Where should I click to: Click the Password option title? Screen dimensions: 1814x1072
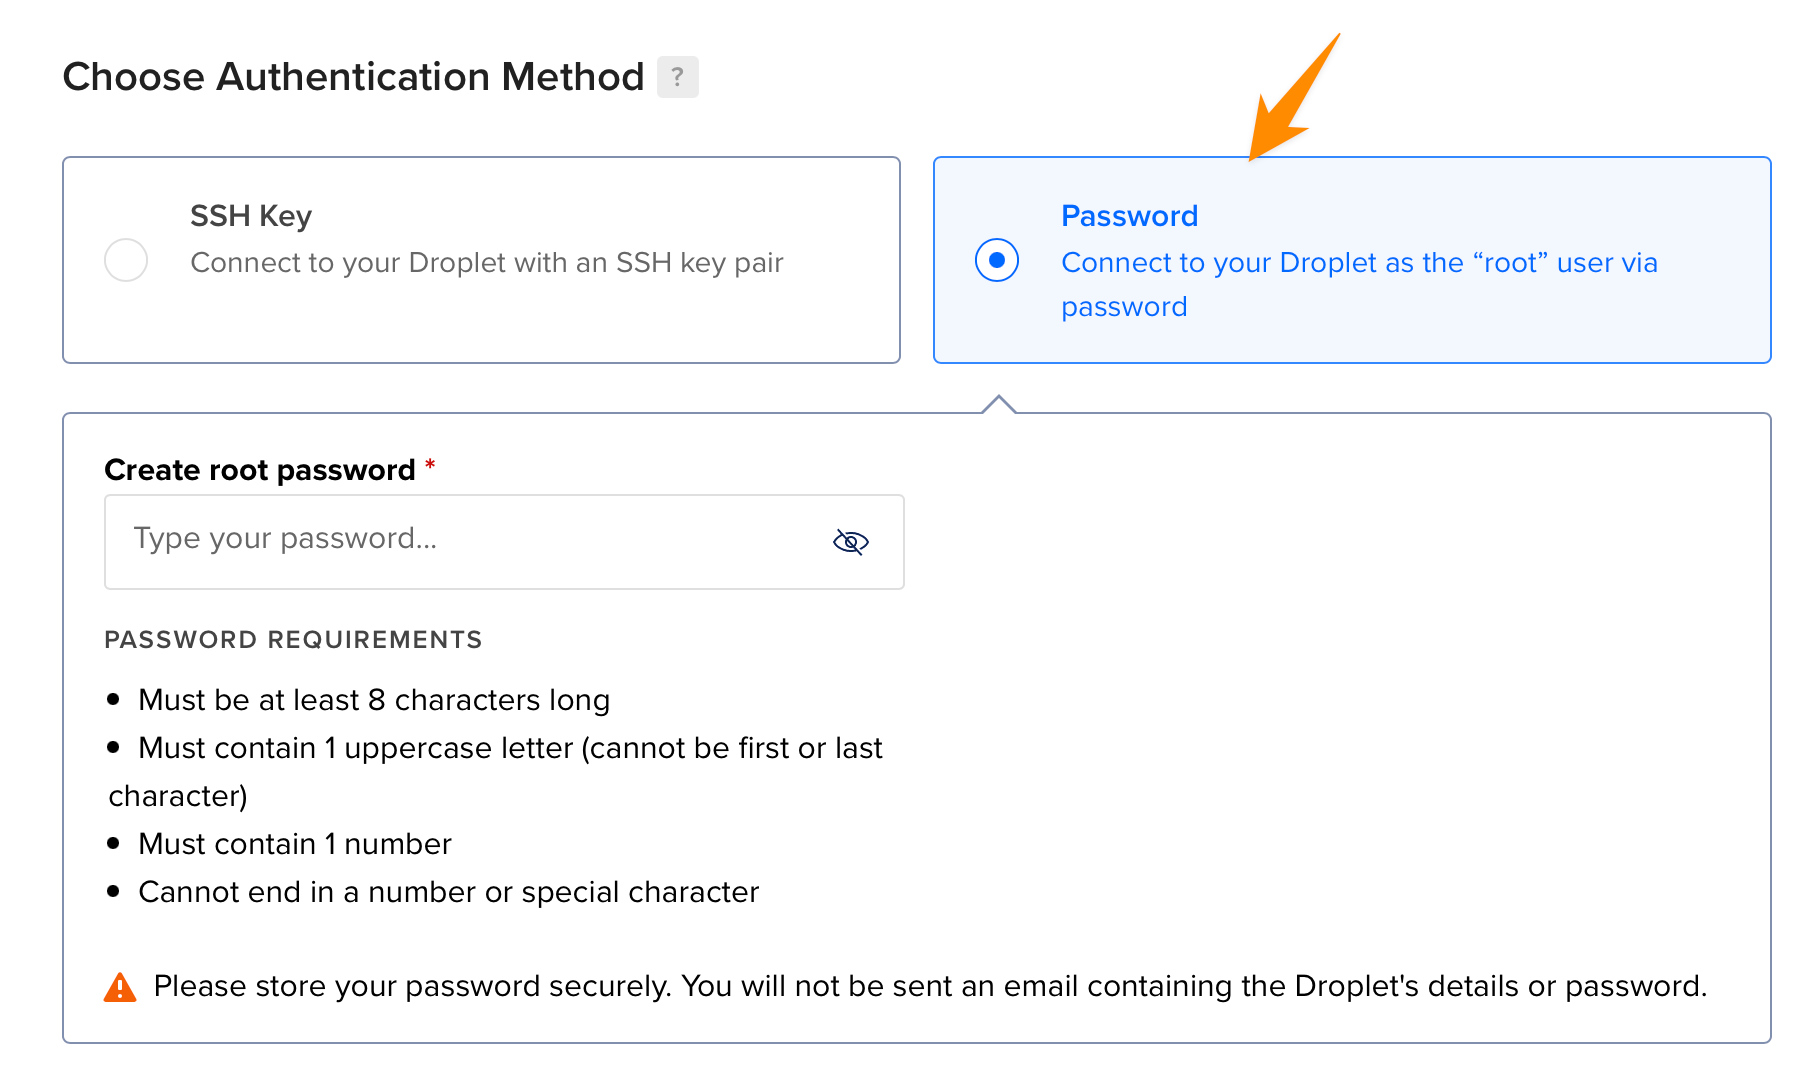1129,216
